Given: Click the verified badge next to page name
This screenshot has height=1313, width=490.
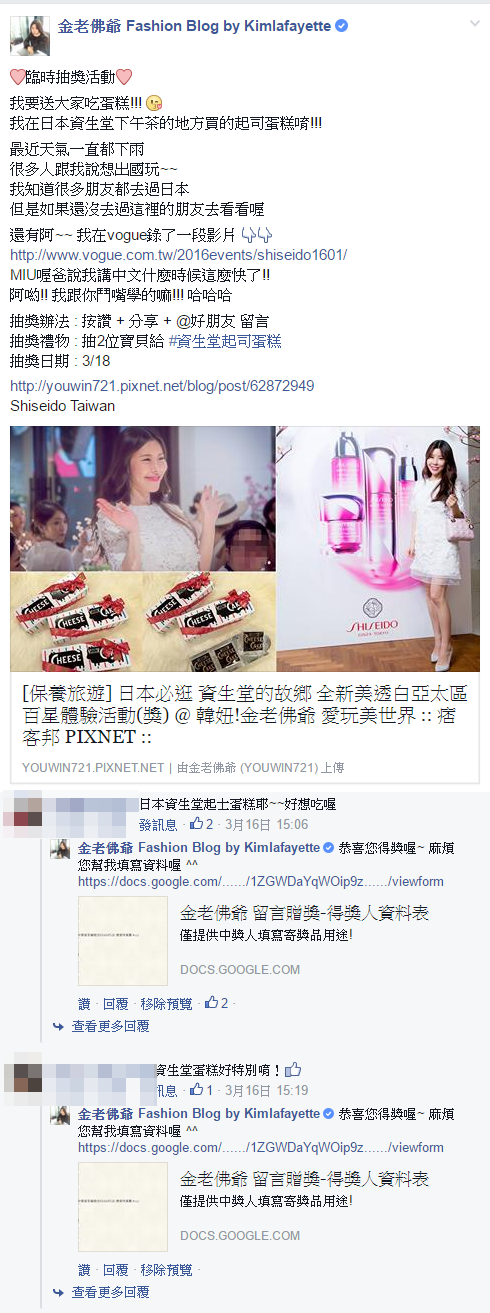Looking at the screenshot, I should [x=342, y=26].
